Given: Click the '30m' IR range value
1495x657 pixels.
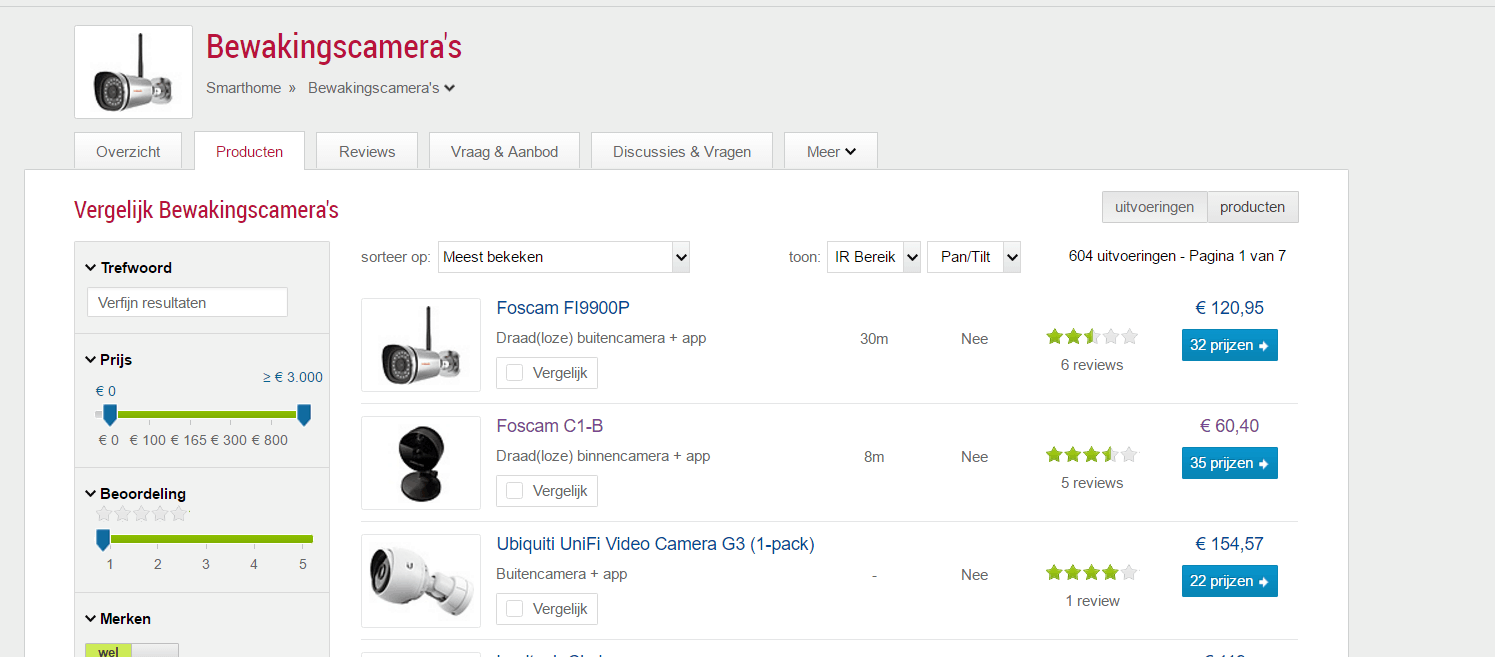Looking at the screenshot, I should coord(874,339).
